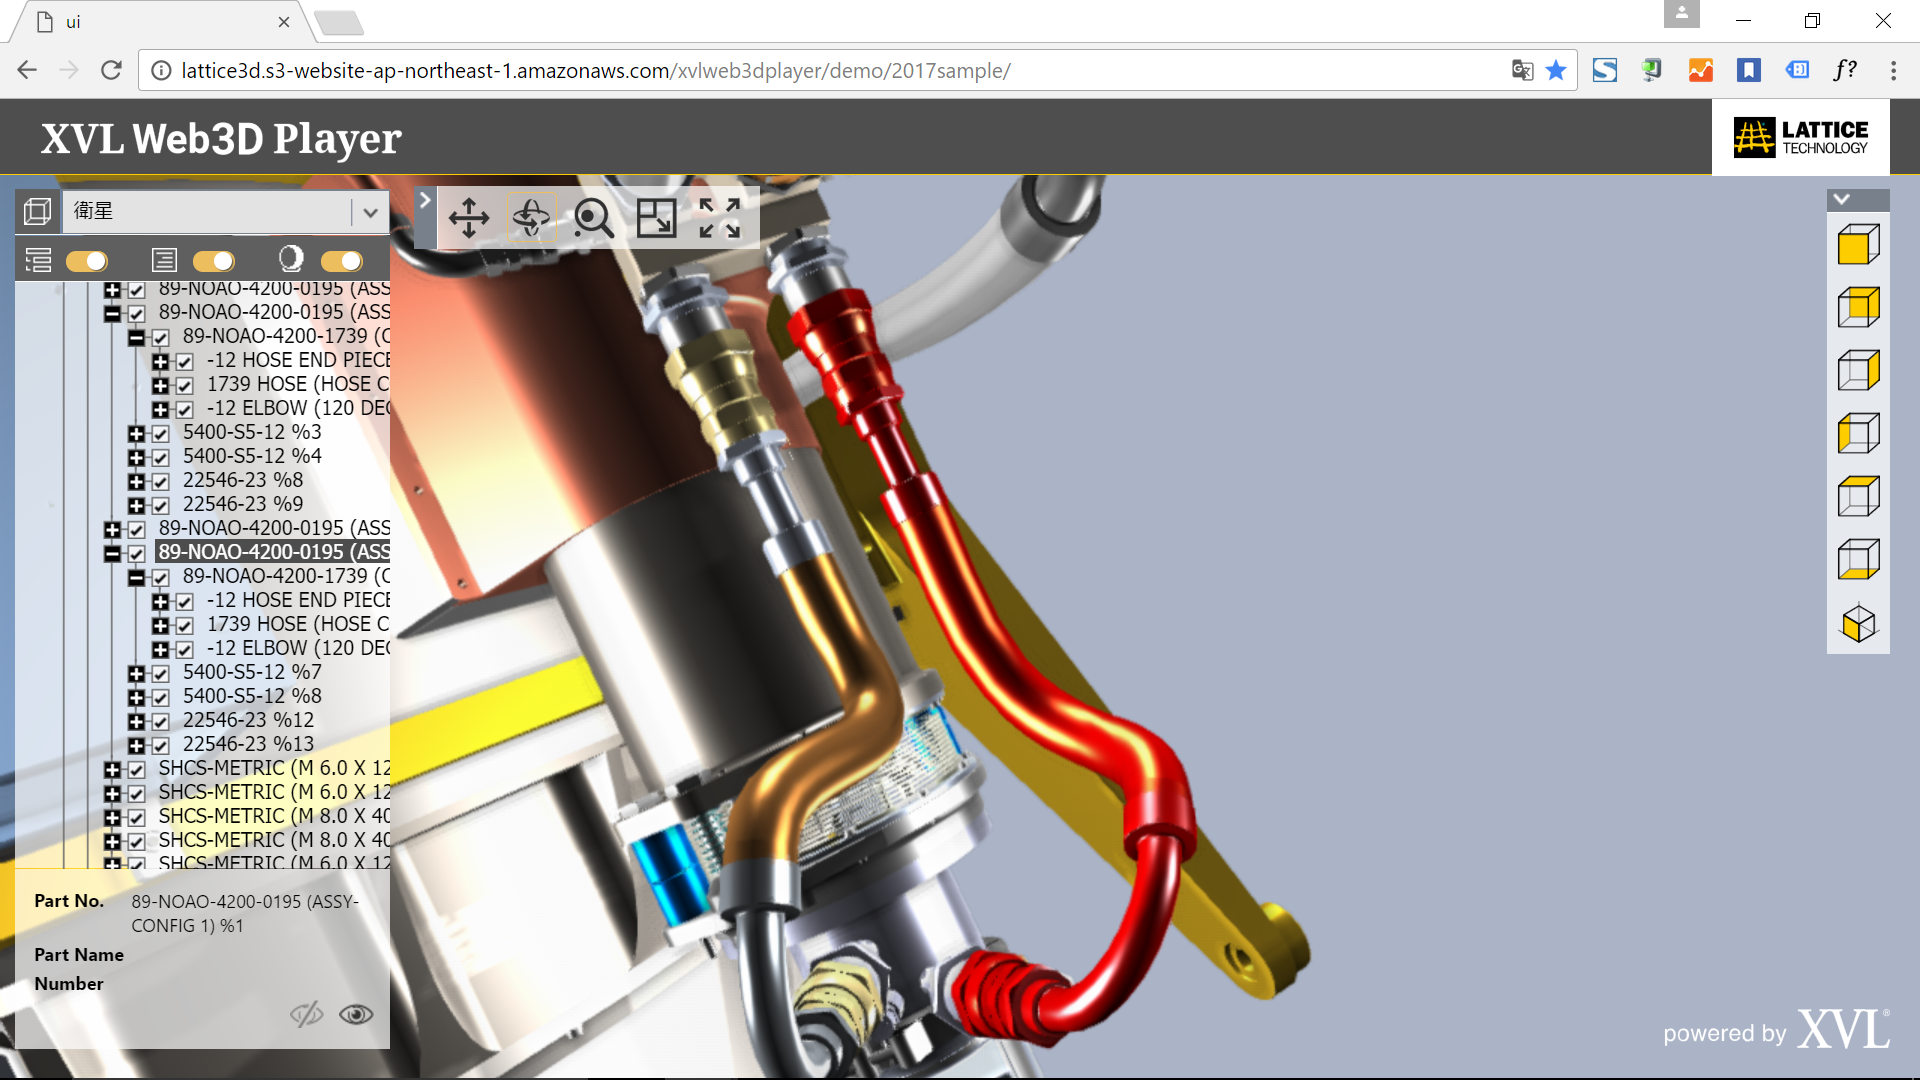Open the 衛星 model dropdown
The width and height of the screenshot is (1920, 1080).
click(x=370, y=211)
